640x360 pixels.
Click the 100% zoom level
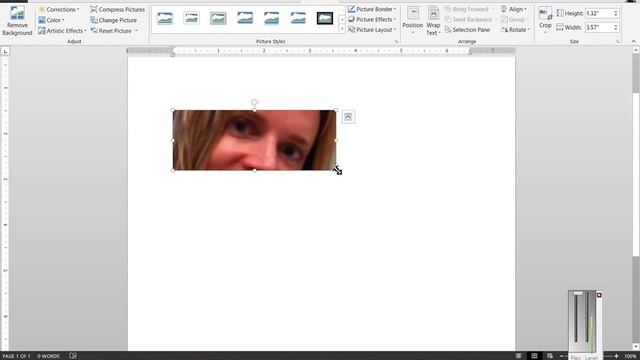[631, 356]
